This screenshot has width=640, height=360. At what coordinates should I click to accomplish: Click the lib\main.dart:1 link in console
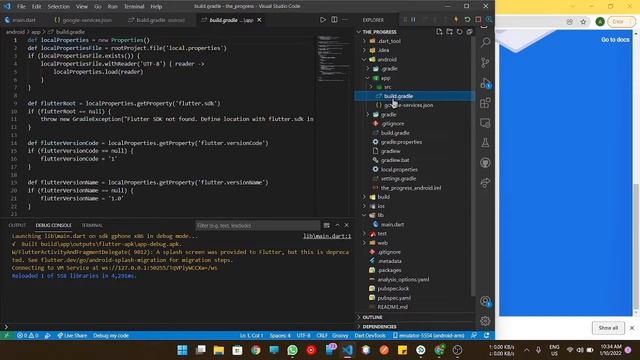[327, 236]
